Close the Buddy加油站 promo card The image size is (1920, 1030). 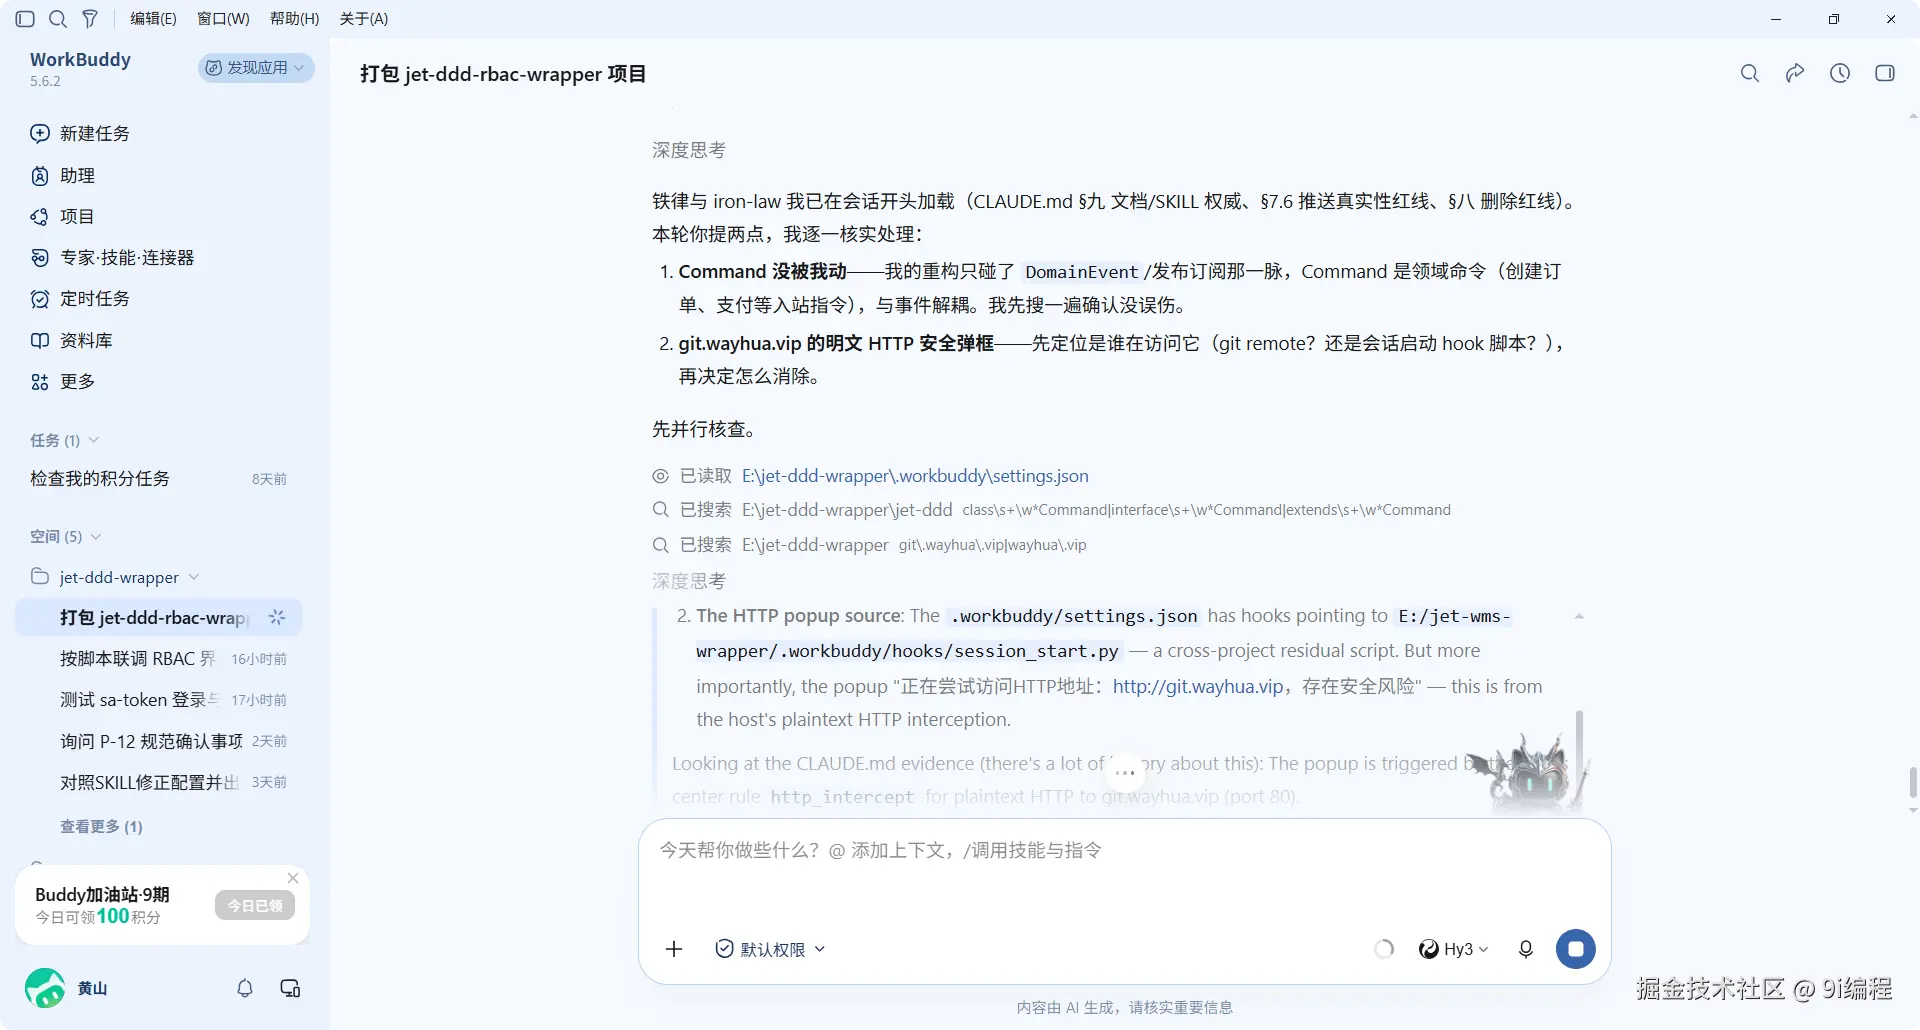tap(293, 878)
